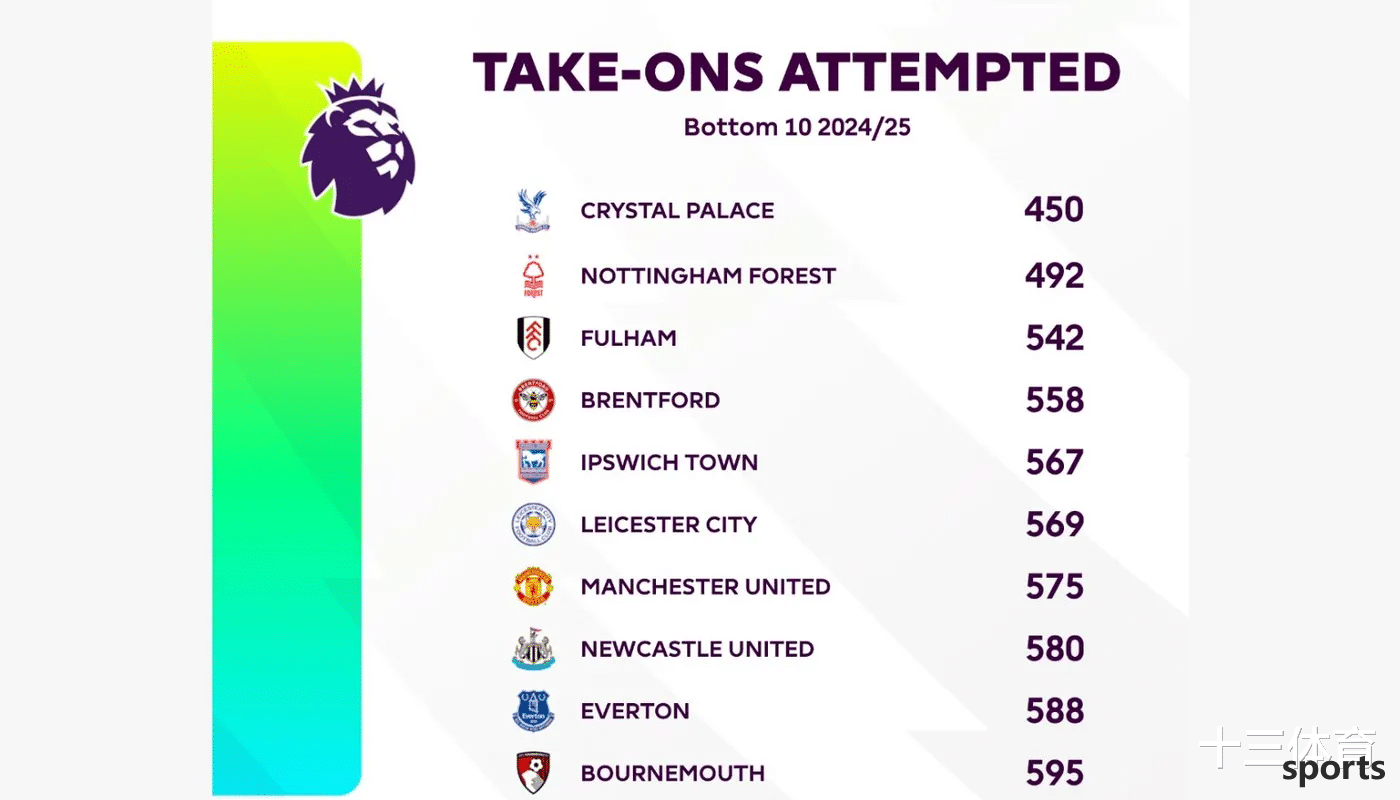Click the Manchester United club crest

[533, 587]
